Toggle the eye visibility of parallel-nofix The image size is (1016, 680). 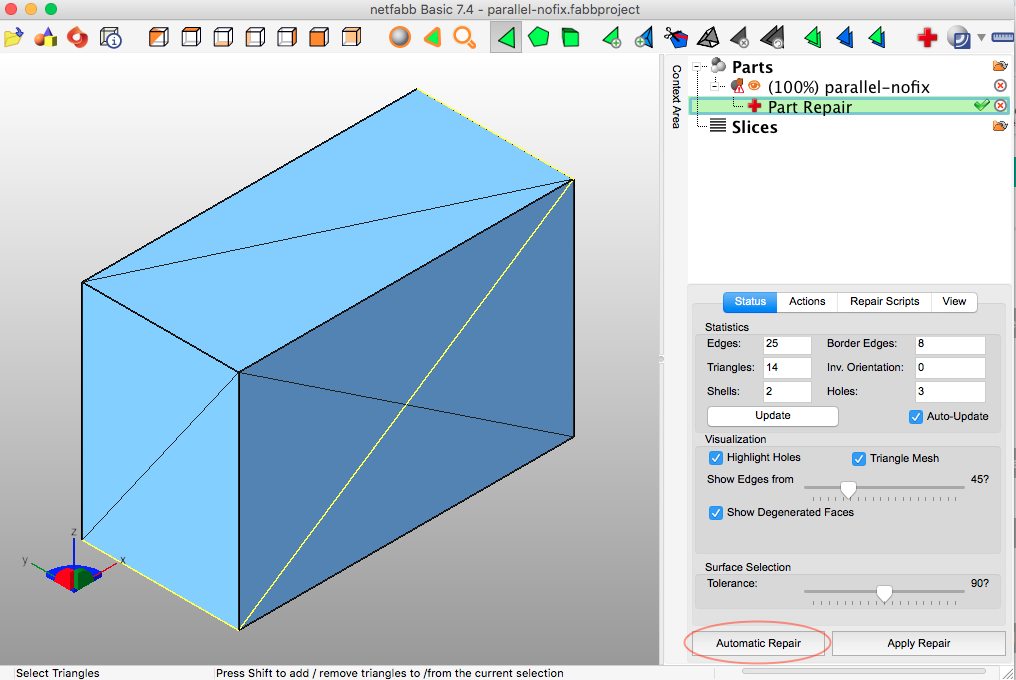click(x=754, y=86)
